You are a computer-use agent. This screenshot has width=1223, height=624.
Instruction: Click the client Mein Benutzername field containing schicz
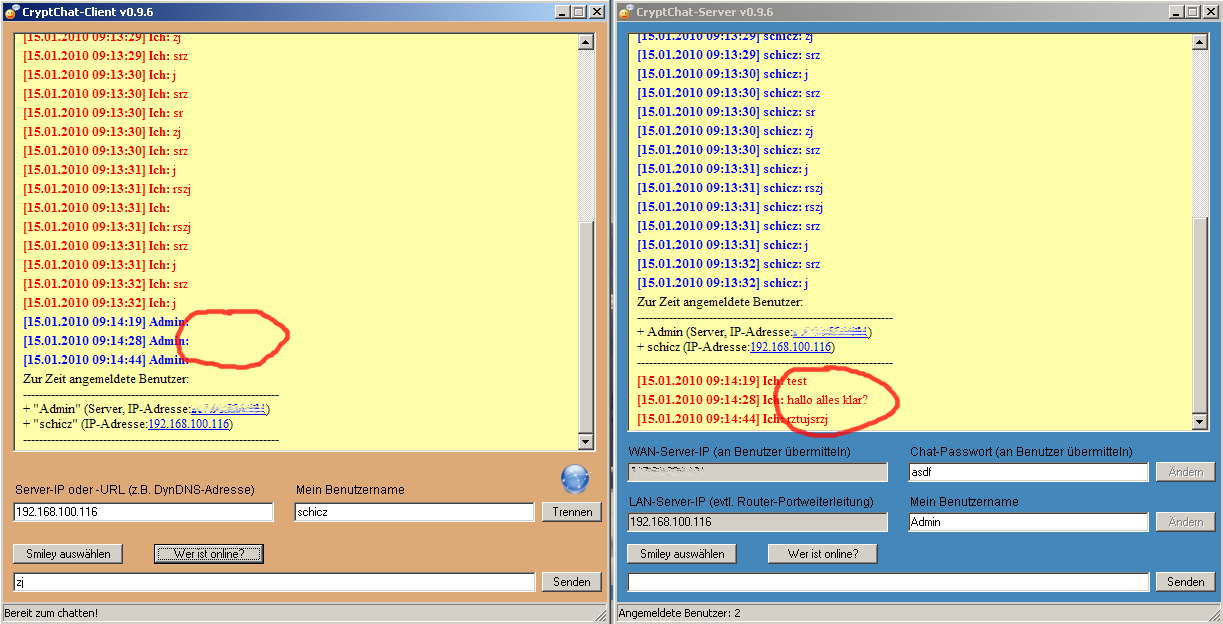(x=414, y=512)
